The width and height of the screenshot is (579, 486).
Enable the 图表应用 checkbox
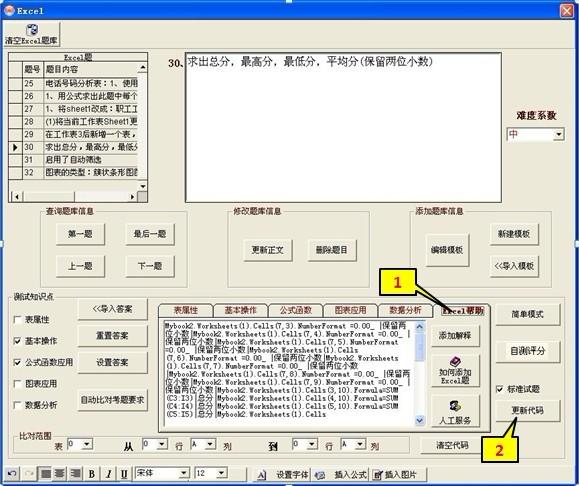(17, 384)
